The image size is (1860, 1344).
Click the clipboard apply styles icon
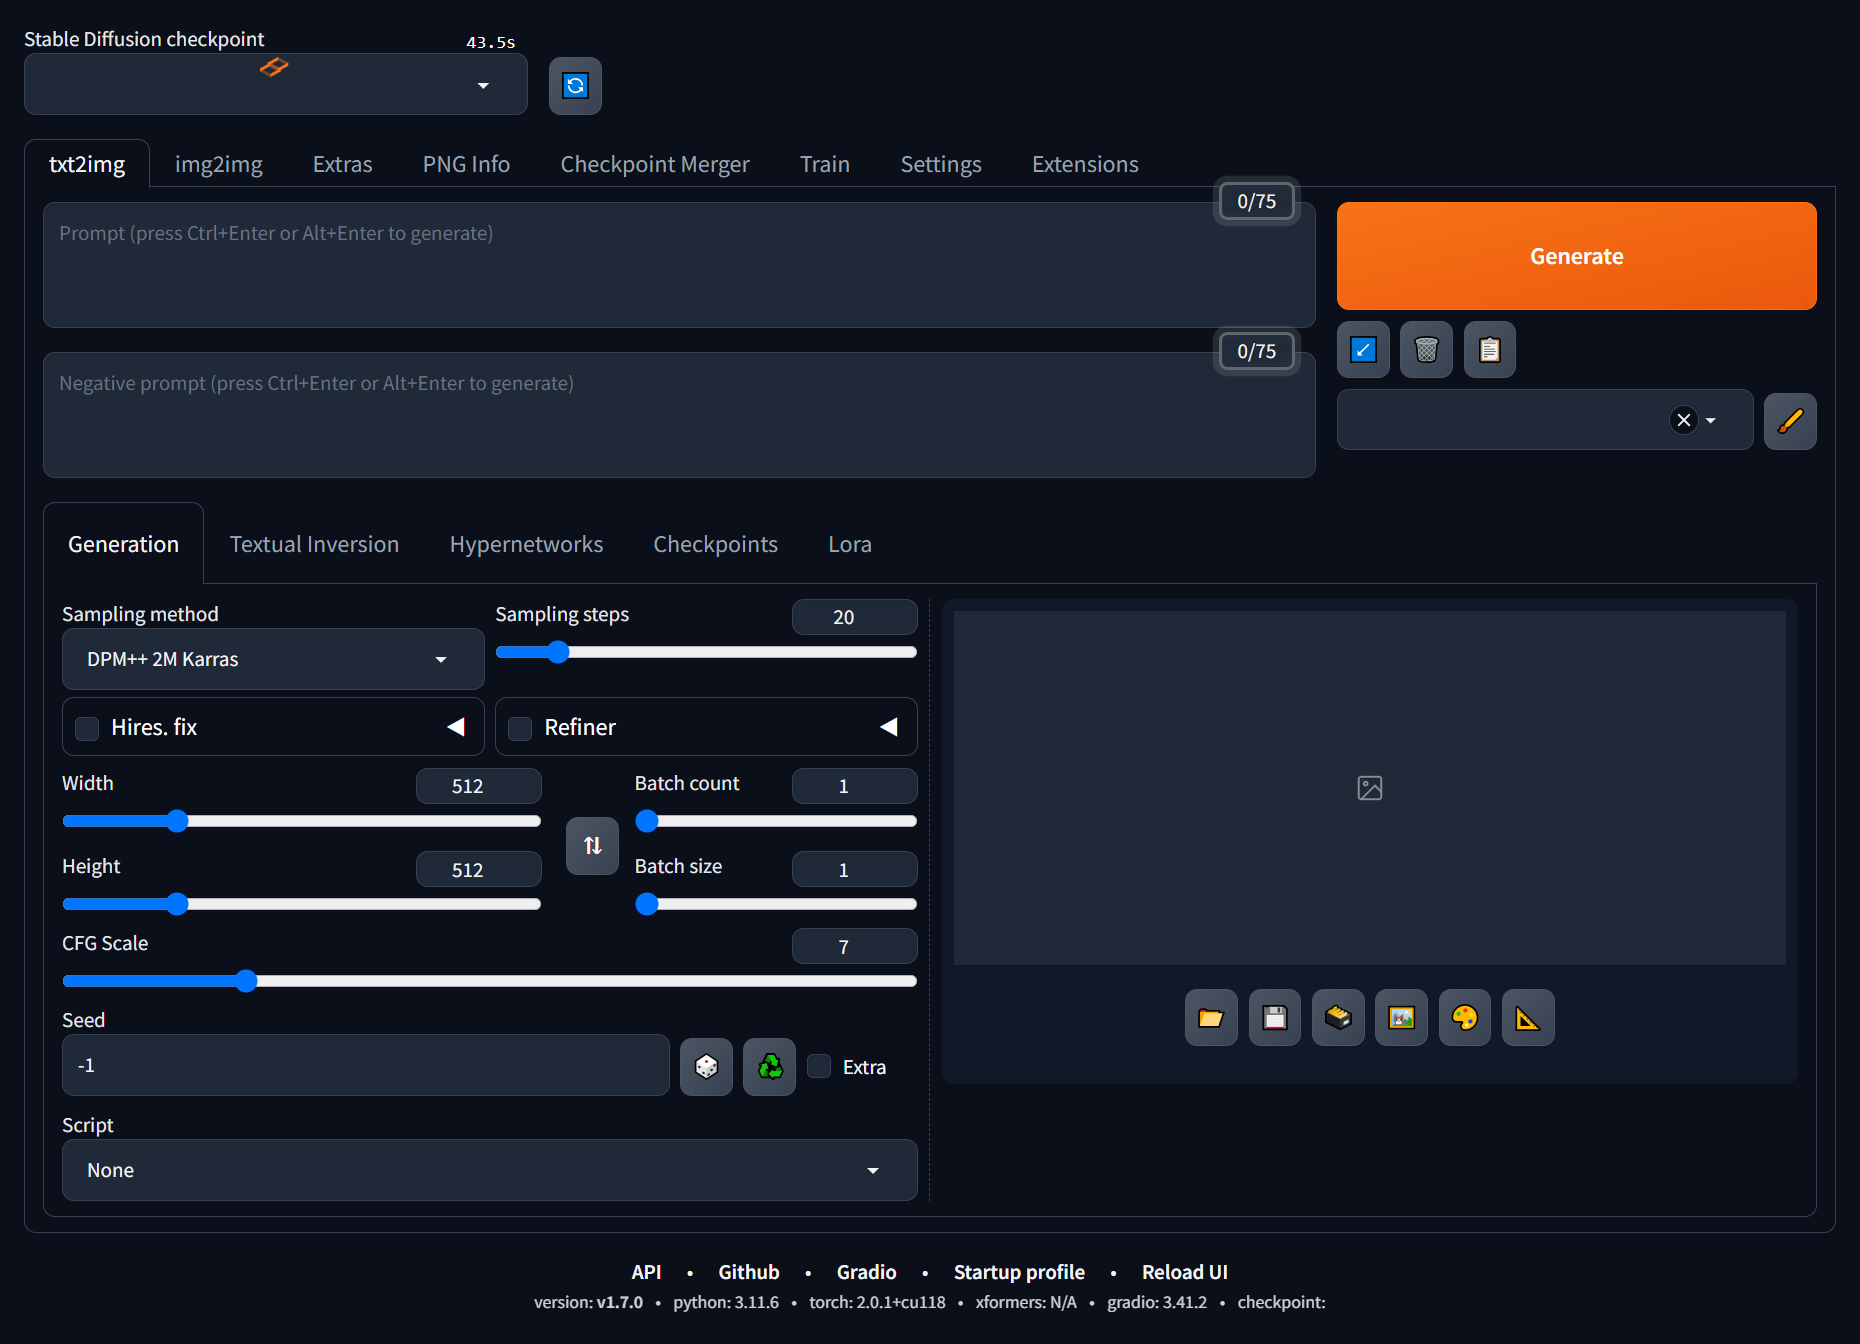(x=1489, y=350)
